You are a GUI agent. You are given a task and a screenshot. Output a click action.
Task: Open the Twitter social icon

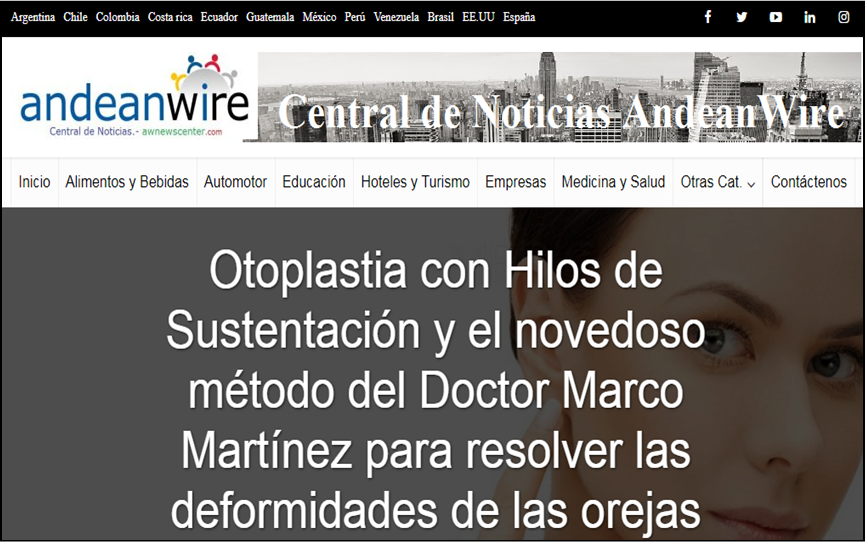pyautogui.click(x=742, y=17)
